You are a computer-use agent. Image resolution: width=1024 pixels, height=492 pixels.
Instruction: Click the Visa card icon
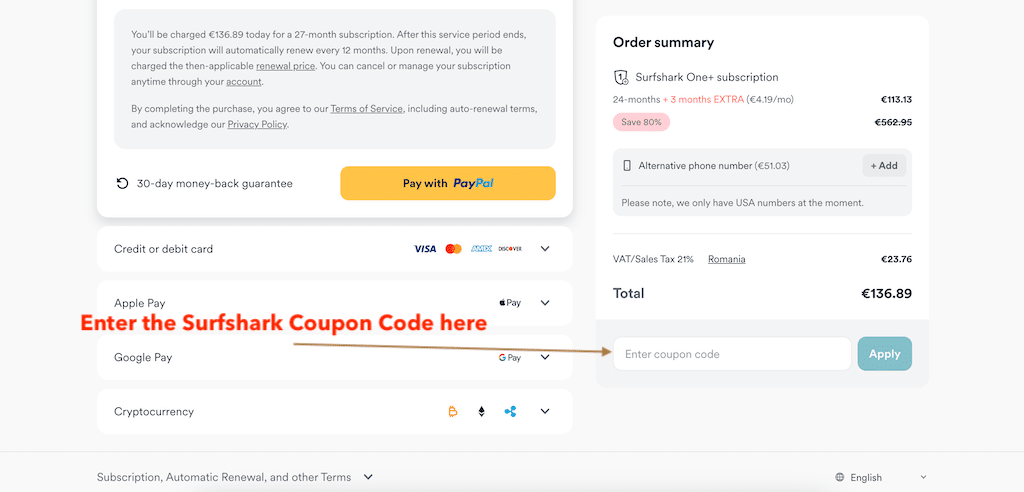tap(425, 249)
